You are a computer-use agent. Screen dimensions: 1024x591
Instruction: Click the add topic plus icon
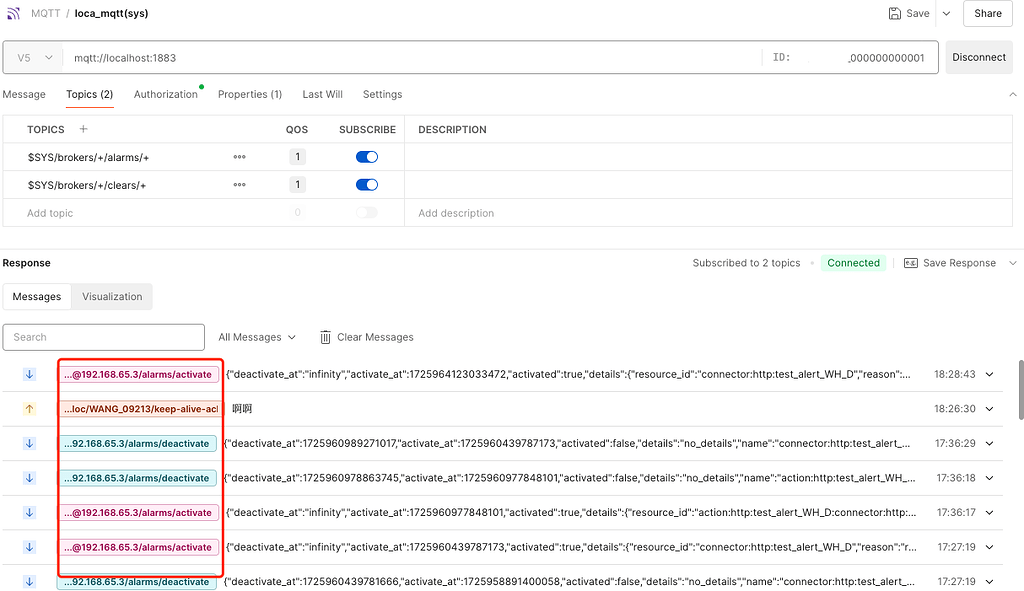83,129
